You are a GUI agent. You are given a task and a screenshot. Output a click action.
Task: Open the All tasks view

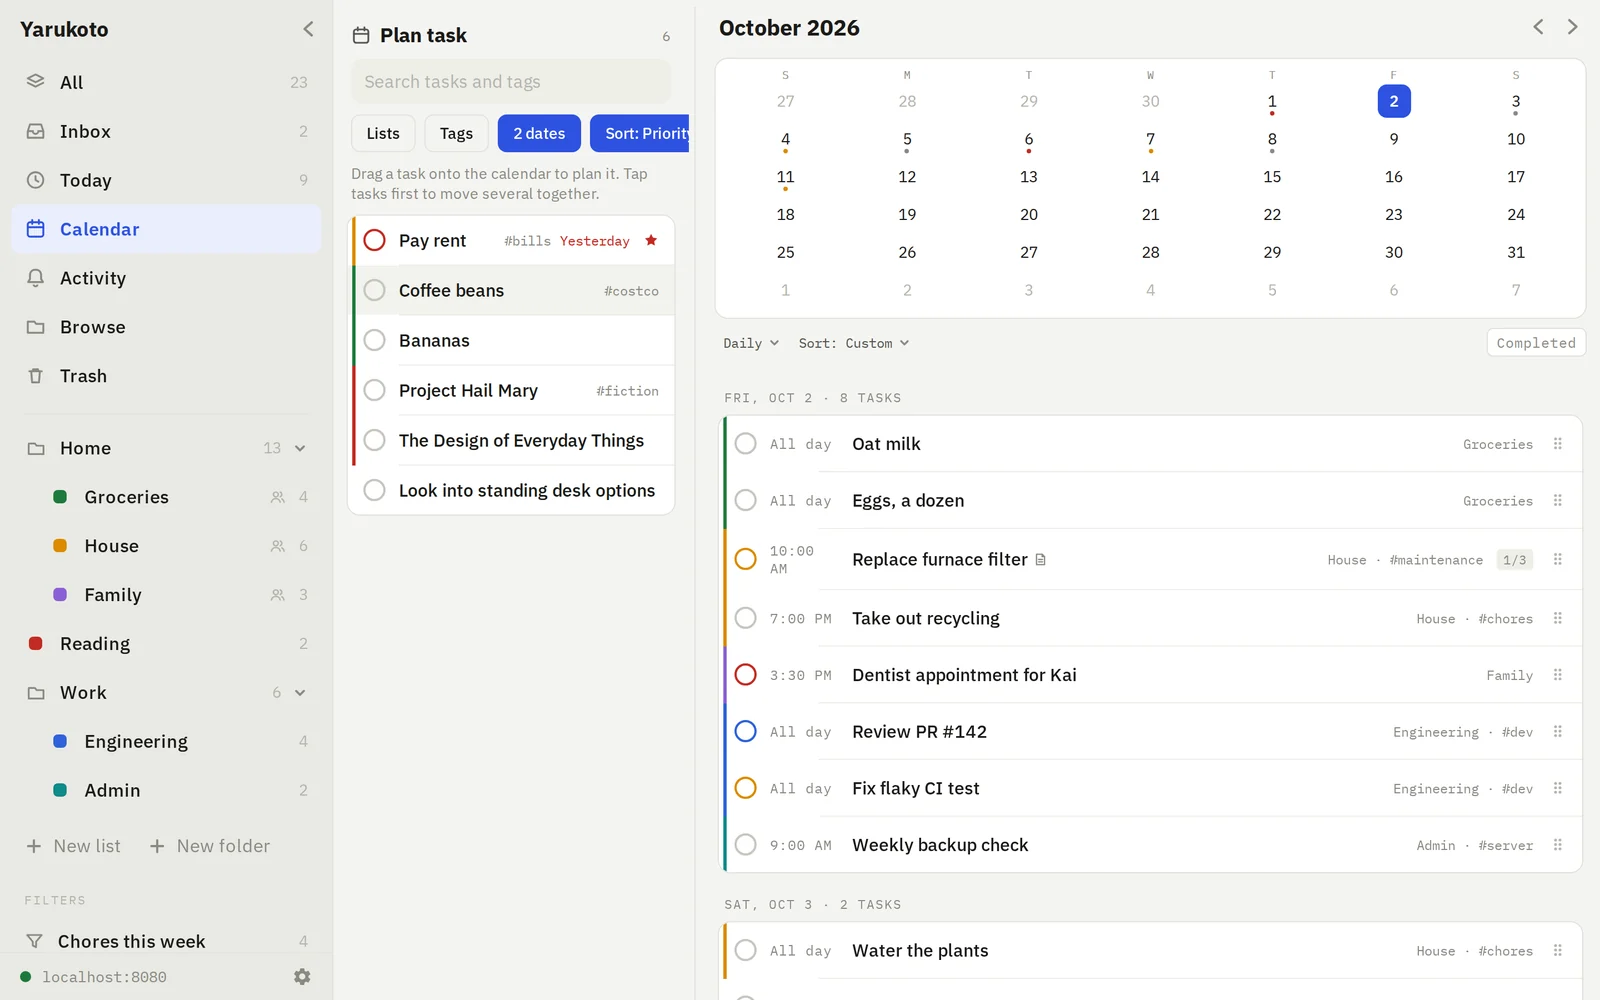166,82
